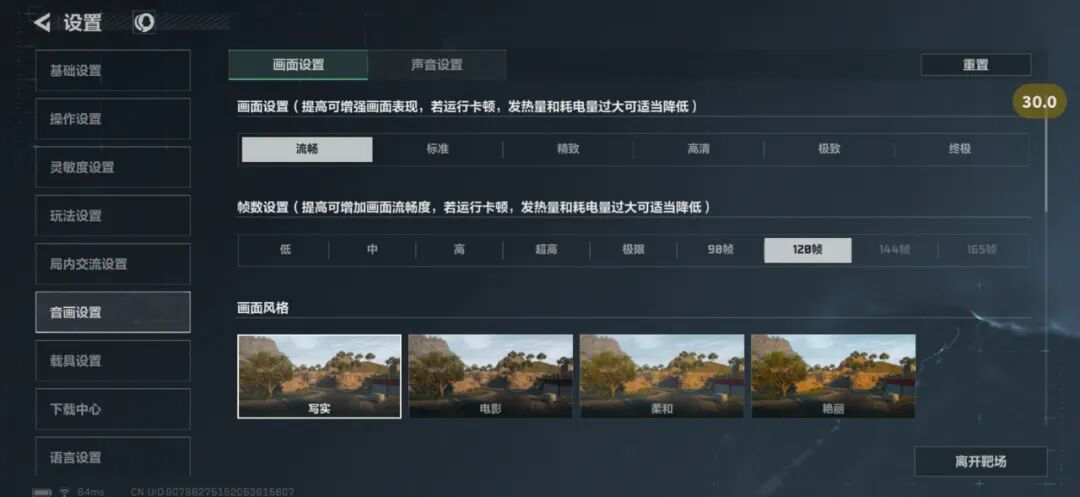1080x497 pixels.
Task: Click the circular logo icon beside 设置
Action: 144,23
